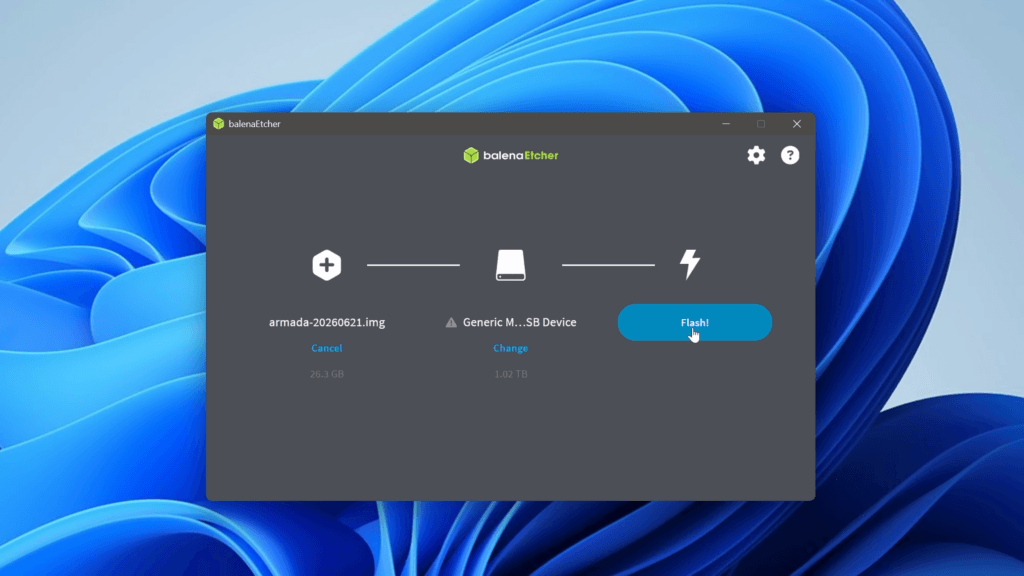Click the 1.02 TB drive size text
The width and height of the screenshot is (1024, 576).
coord(511,374)
